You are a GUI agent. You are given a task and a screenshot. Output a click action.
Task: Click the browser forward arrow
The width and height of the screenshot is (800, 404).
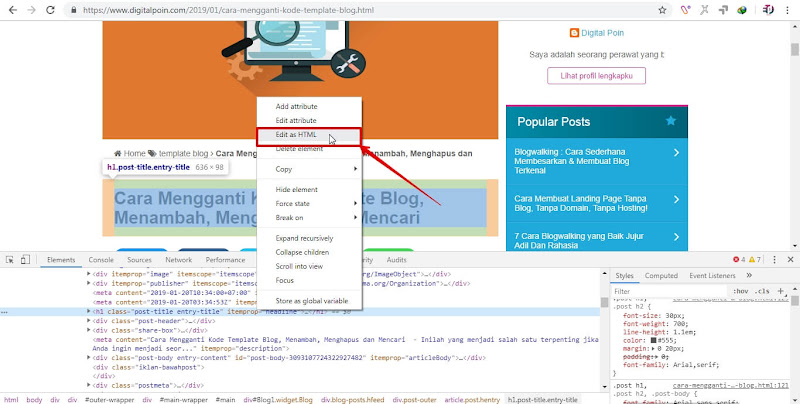(32, 10)
